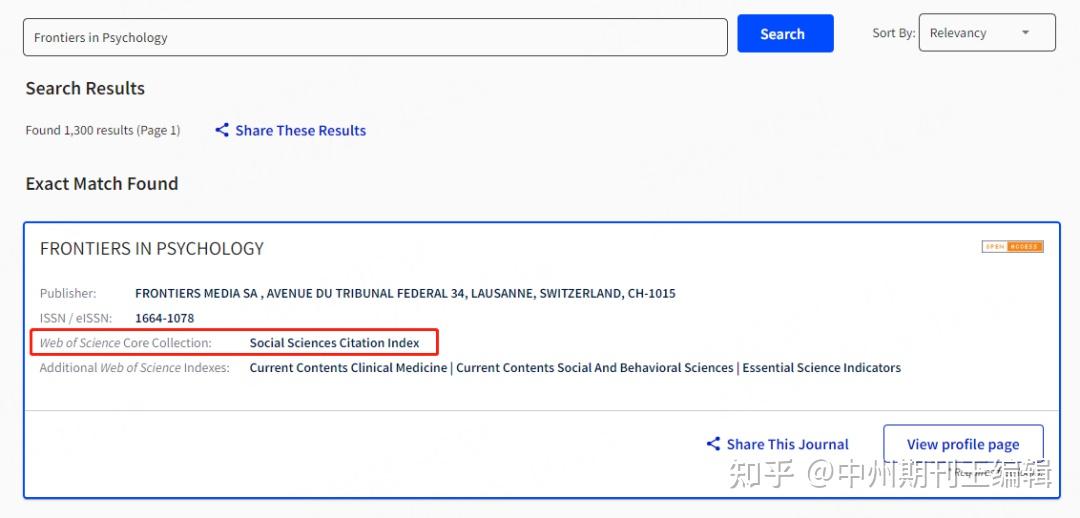
Task: Click Share This Journal link
Action: [787, 444]
